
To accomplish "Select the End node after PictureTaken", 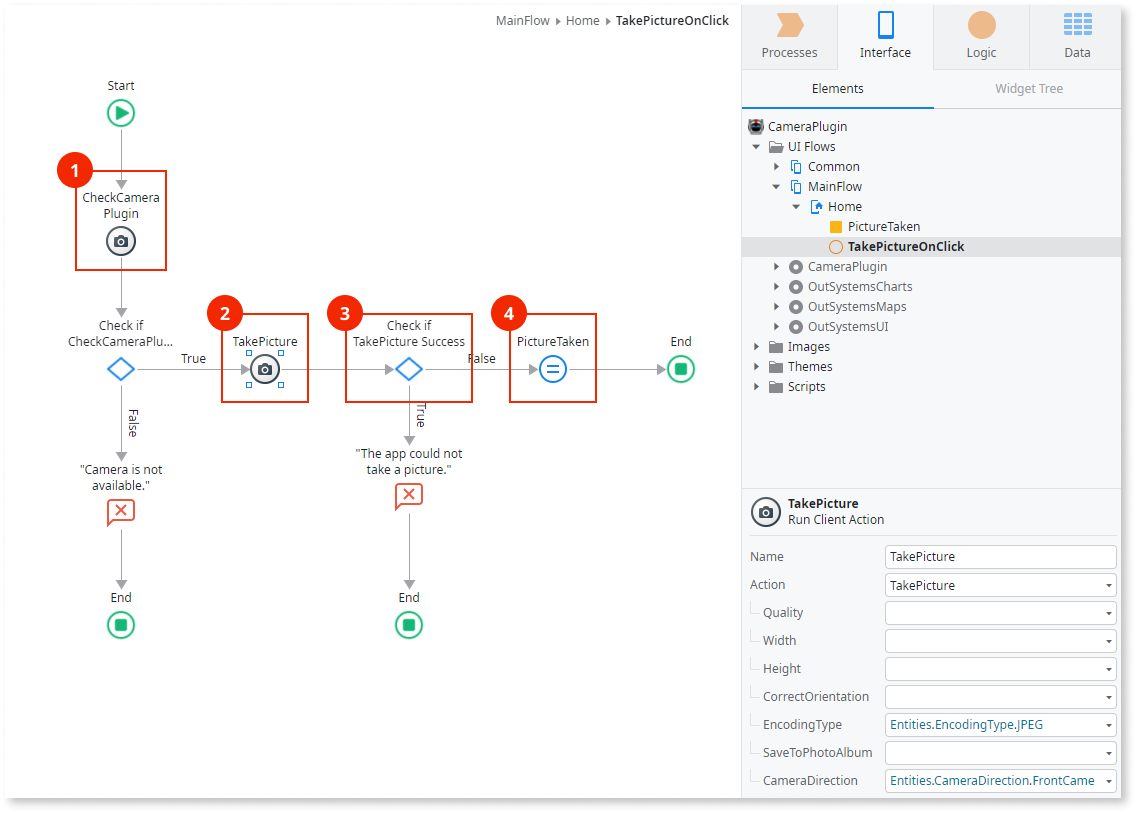I will coord(680,369).
